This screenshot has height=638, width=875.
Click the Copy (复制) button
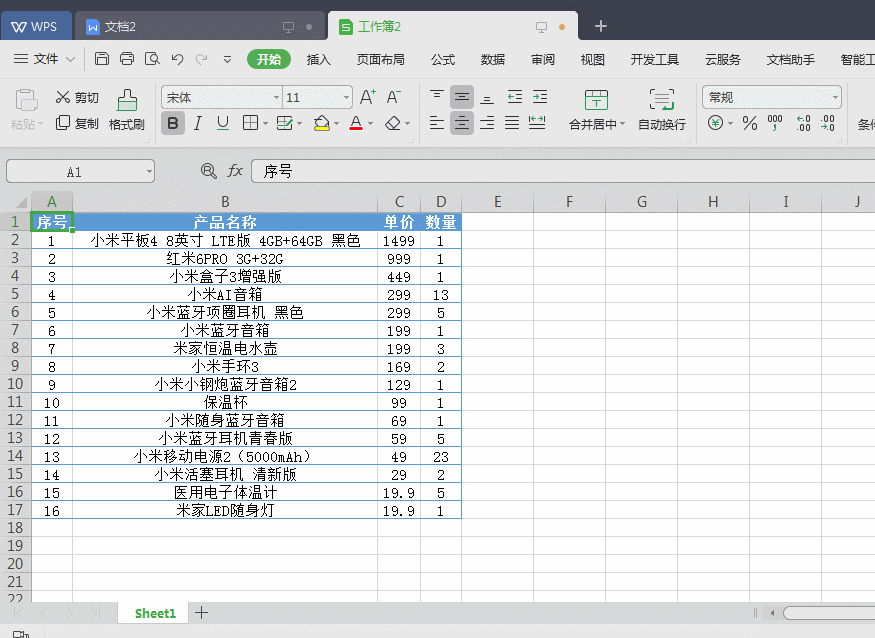click(x=77, y=123)
